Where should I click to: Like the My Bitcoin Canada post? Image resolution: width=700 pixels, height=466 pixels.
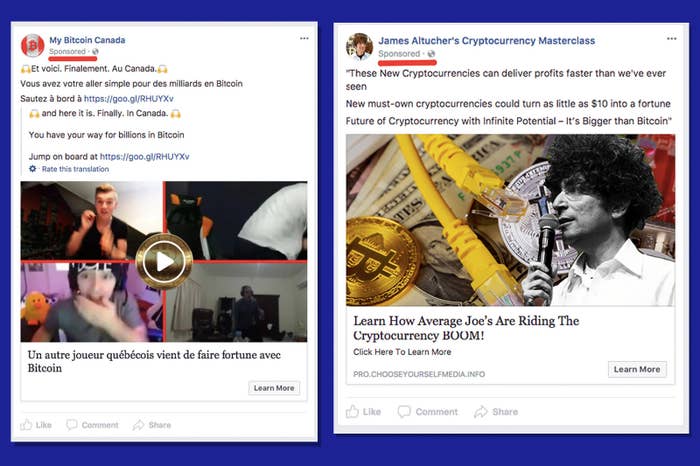(x=36, y=425)
